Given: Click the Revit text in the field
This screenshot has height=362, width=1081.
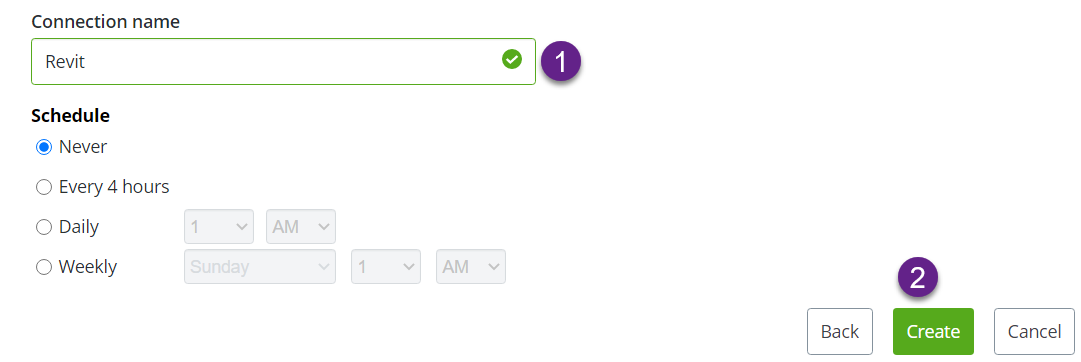Looking at the screenshot, I should [65, 61].
